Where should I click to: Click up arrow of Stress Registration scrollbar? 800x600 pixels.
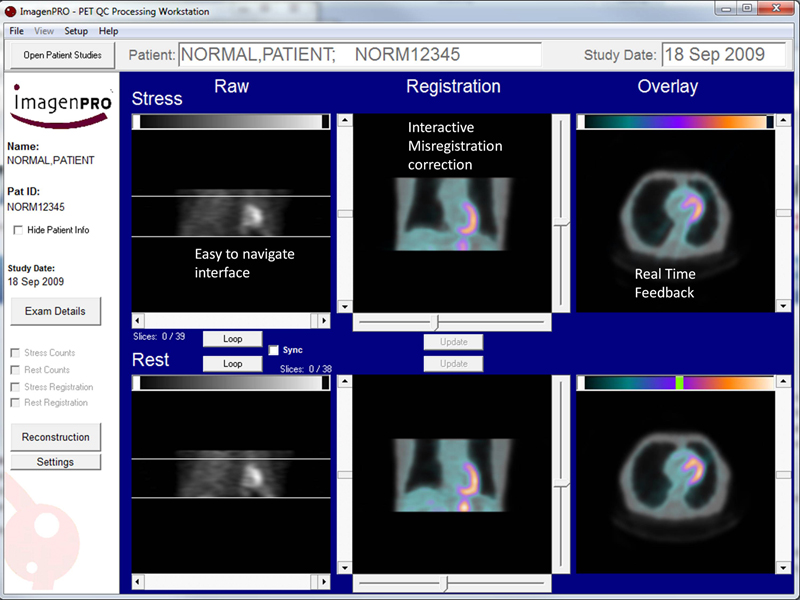(x=345, y=120)
